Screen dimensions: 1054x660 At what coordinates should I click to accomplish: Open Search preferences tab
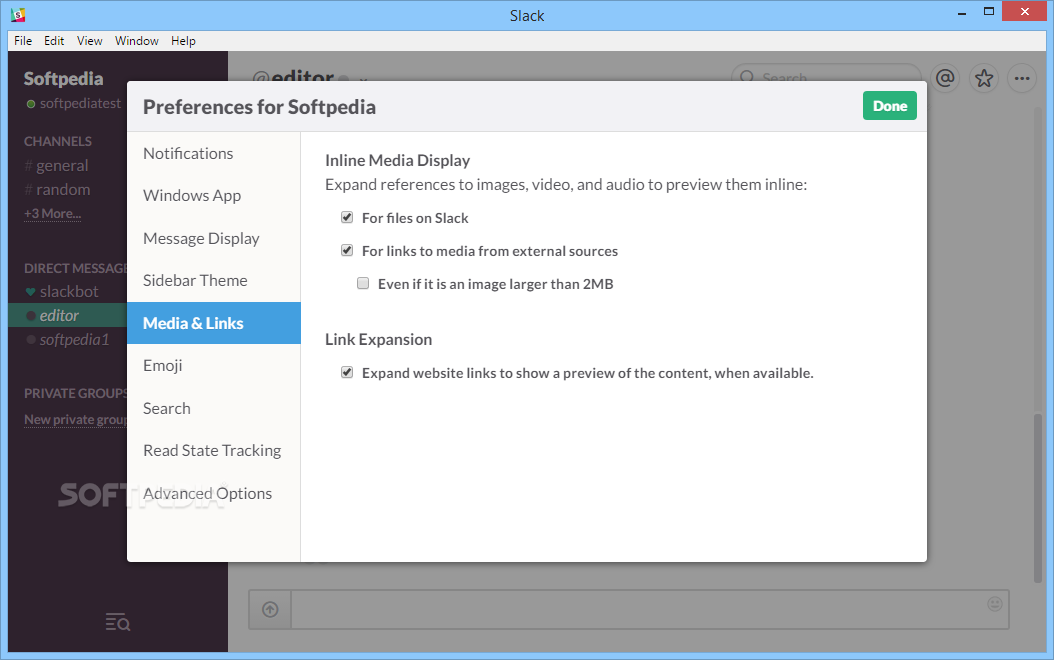[214, 409]
